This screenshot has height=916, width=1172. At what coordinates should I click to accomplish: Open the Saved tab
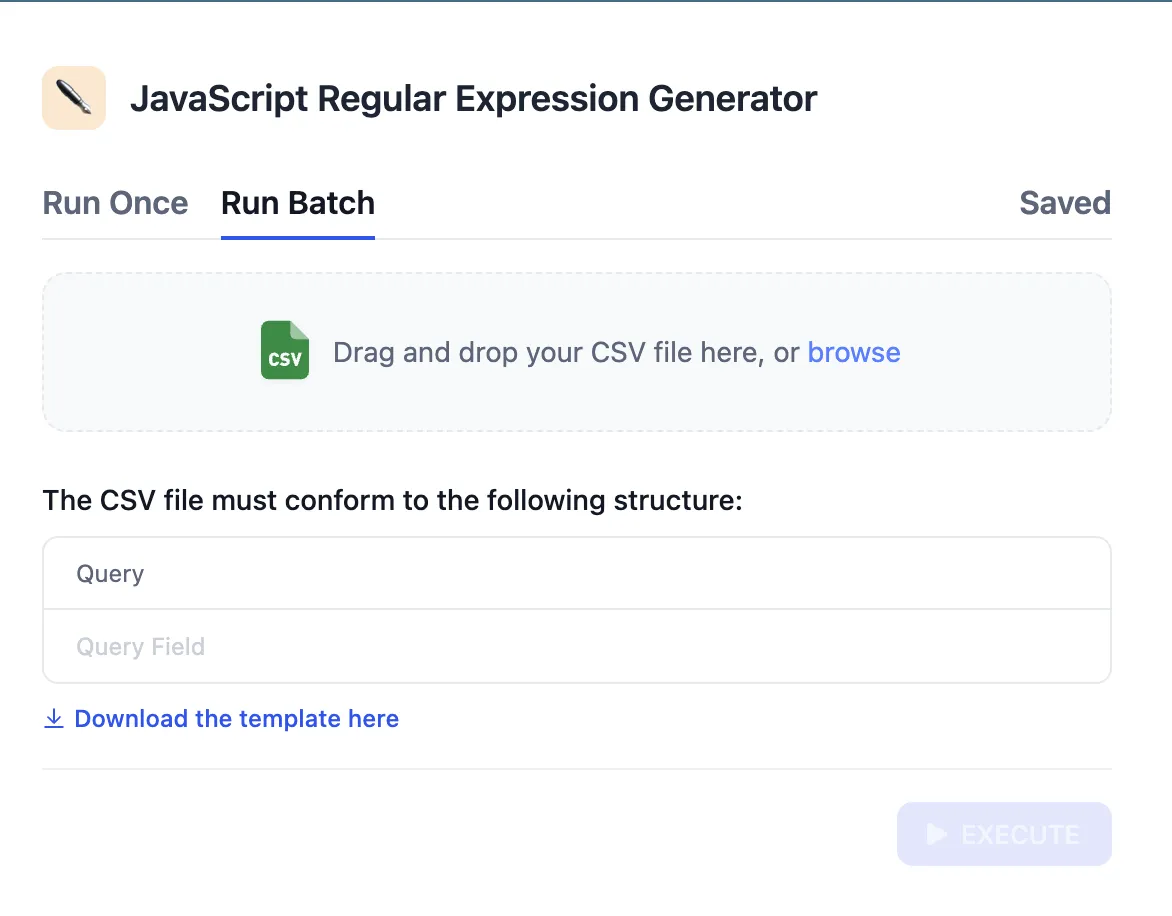(x=1064, y=203)
